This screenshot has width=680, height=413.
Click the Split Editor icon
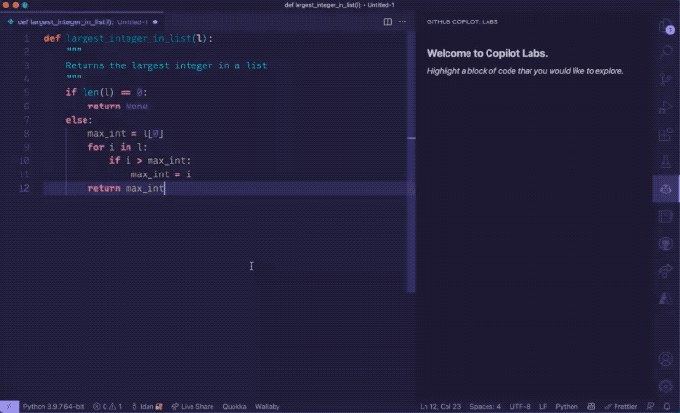point(388,20)
